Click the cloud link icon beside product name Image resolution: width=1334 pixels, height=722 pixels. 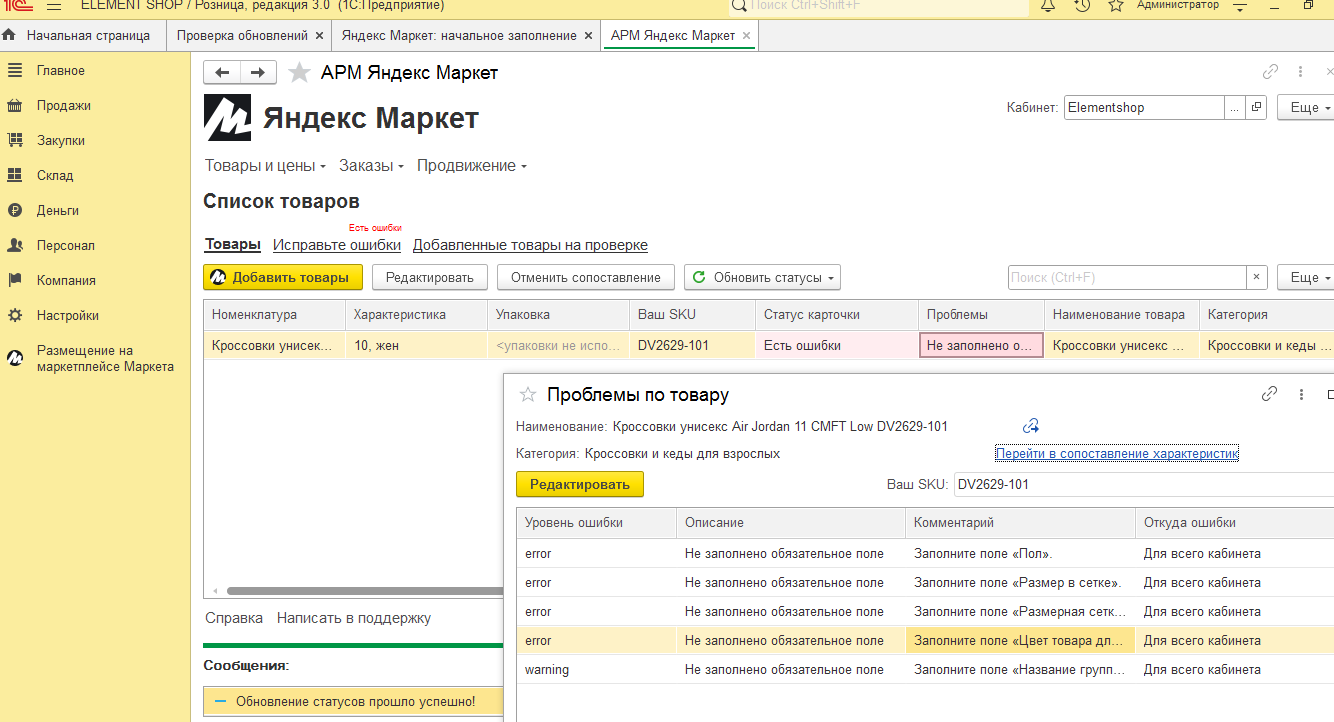pos(1031,427)
